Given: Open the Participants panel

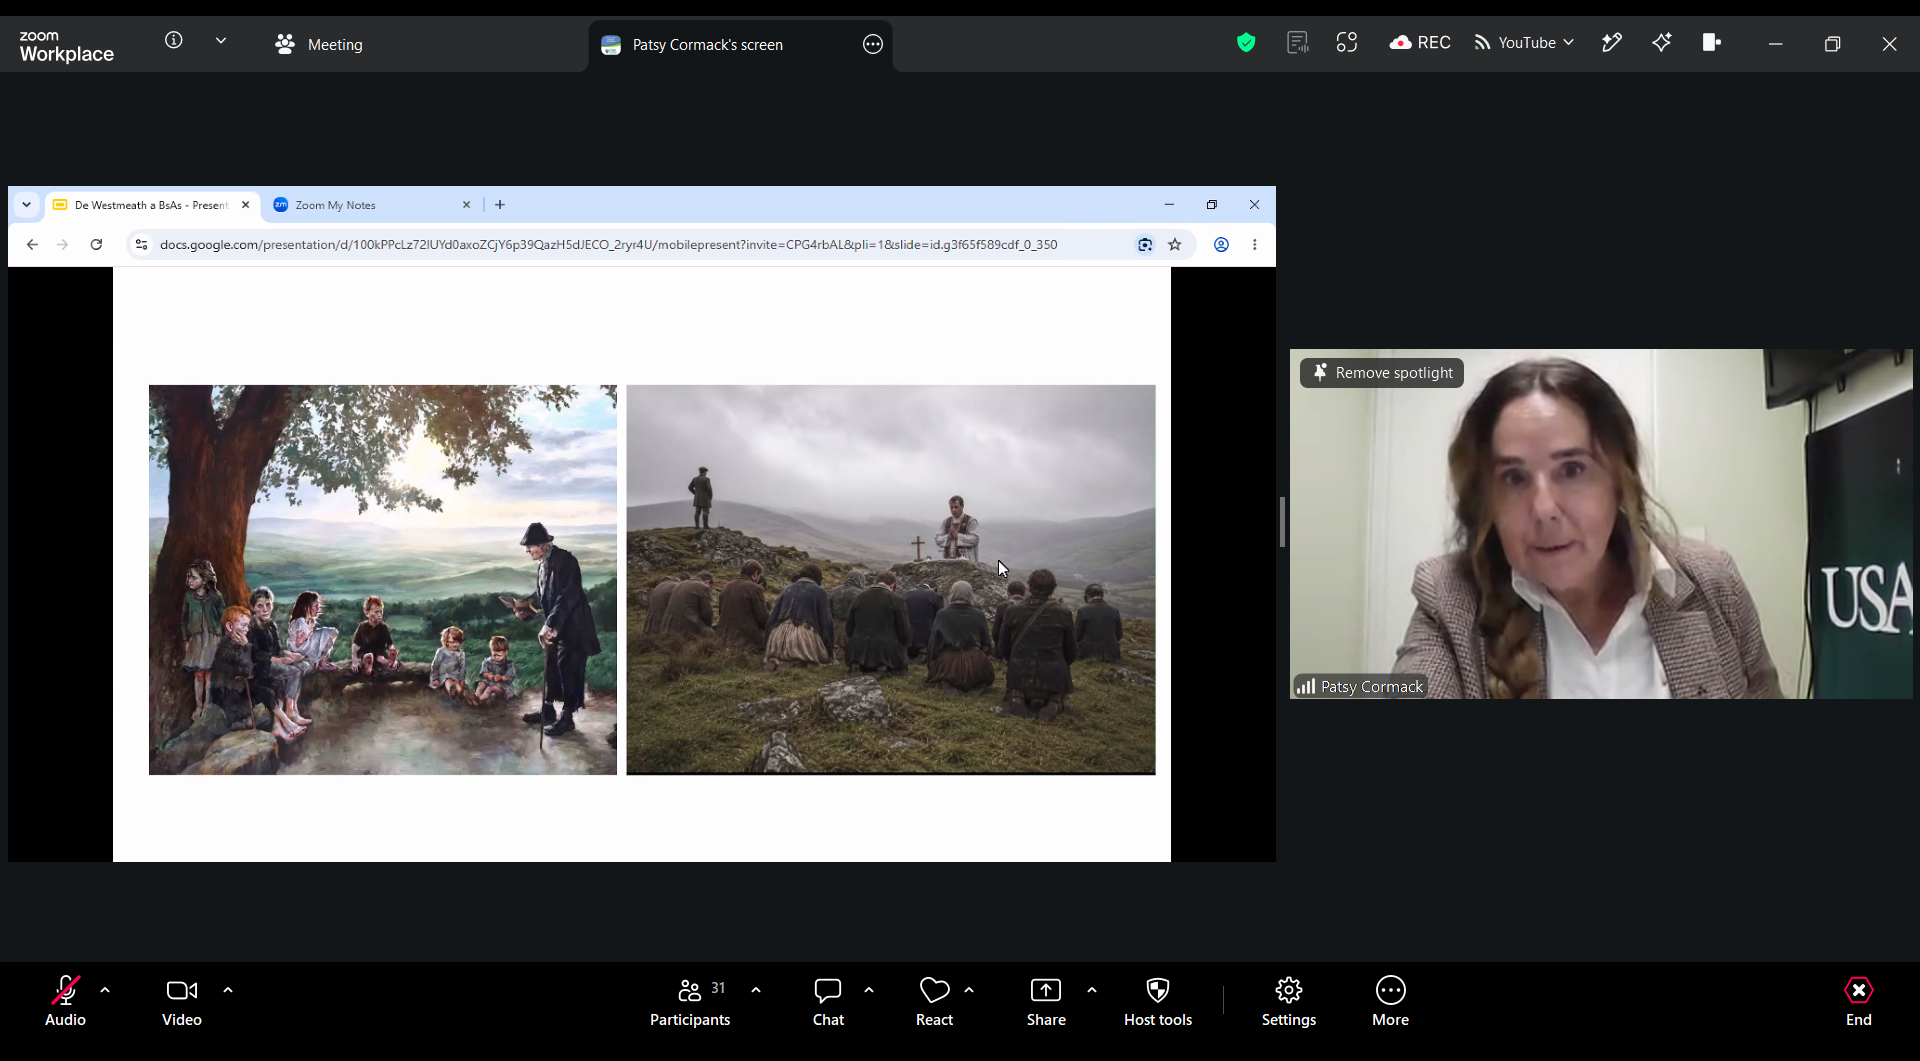Looking at the screenshot, I should (x=690, y=1002).
